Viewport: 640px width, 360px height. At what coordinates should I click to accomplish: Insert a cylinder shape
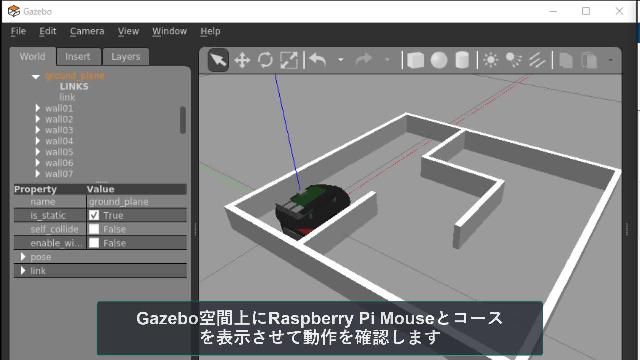pos(462,60)
